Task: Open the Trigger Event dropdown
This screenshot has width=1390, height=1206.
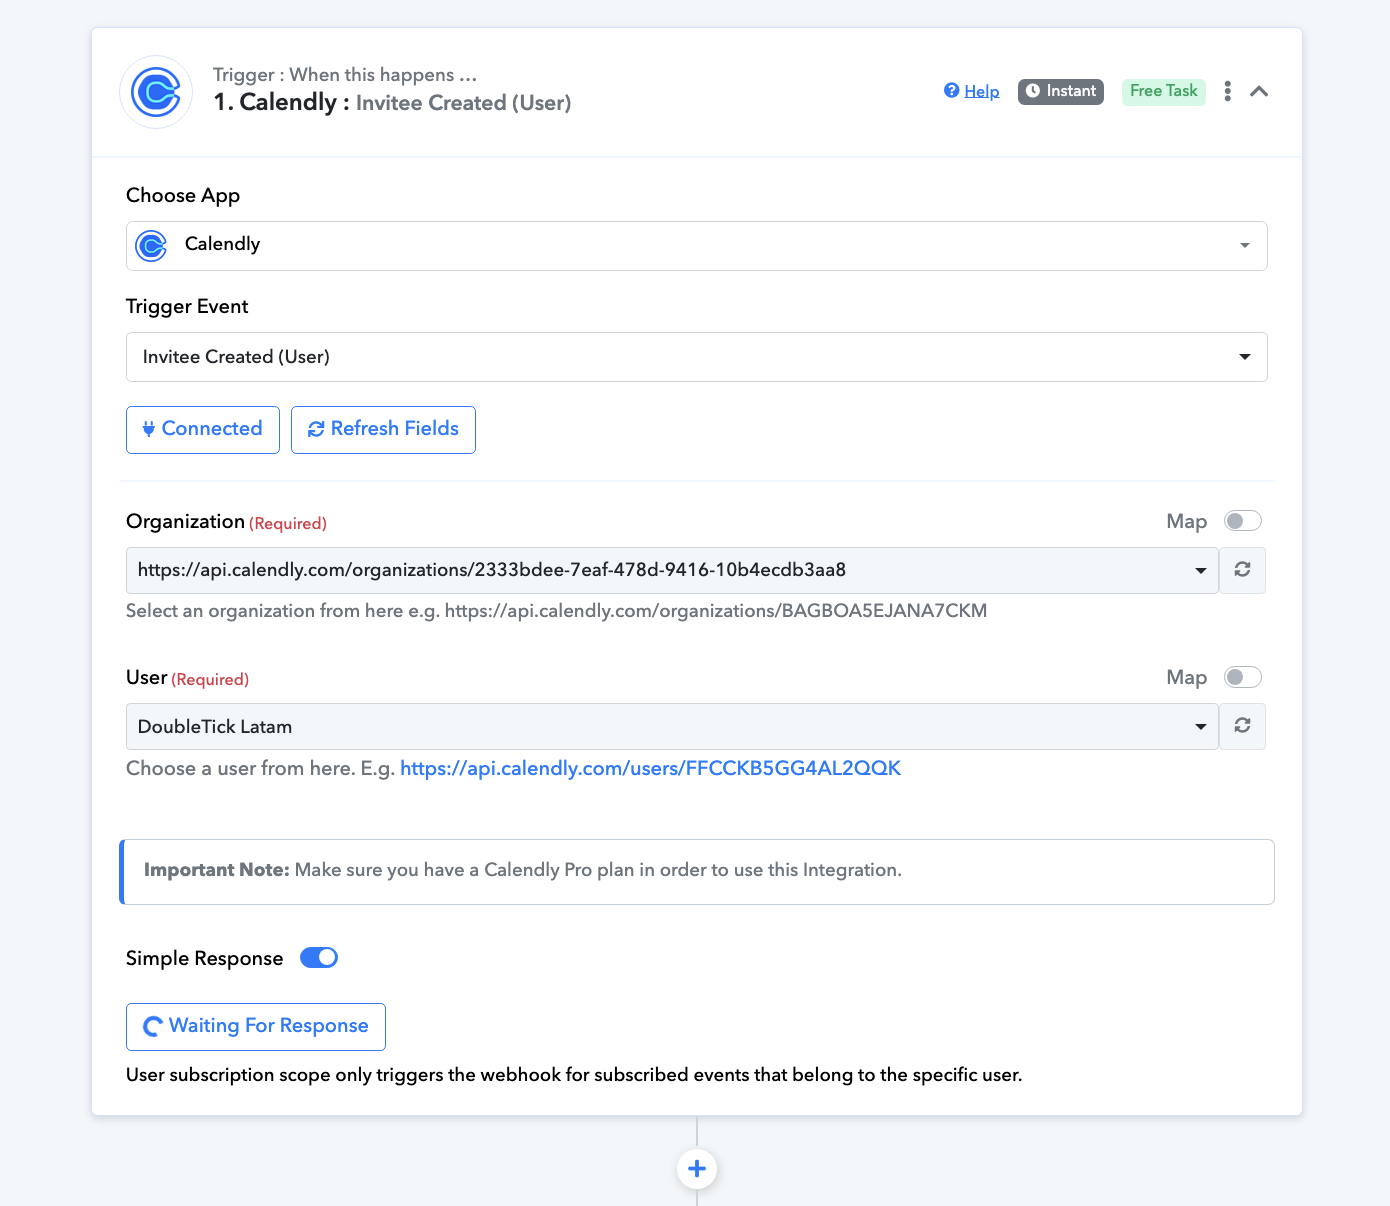Action: (x=696, y=357)
